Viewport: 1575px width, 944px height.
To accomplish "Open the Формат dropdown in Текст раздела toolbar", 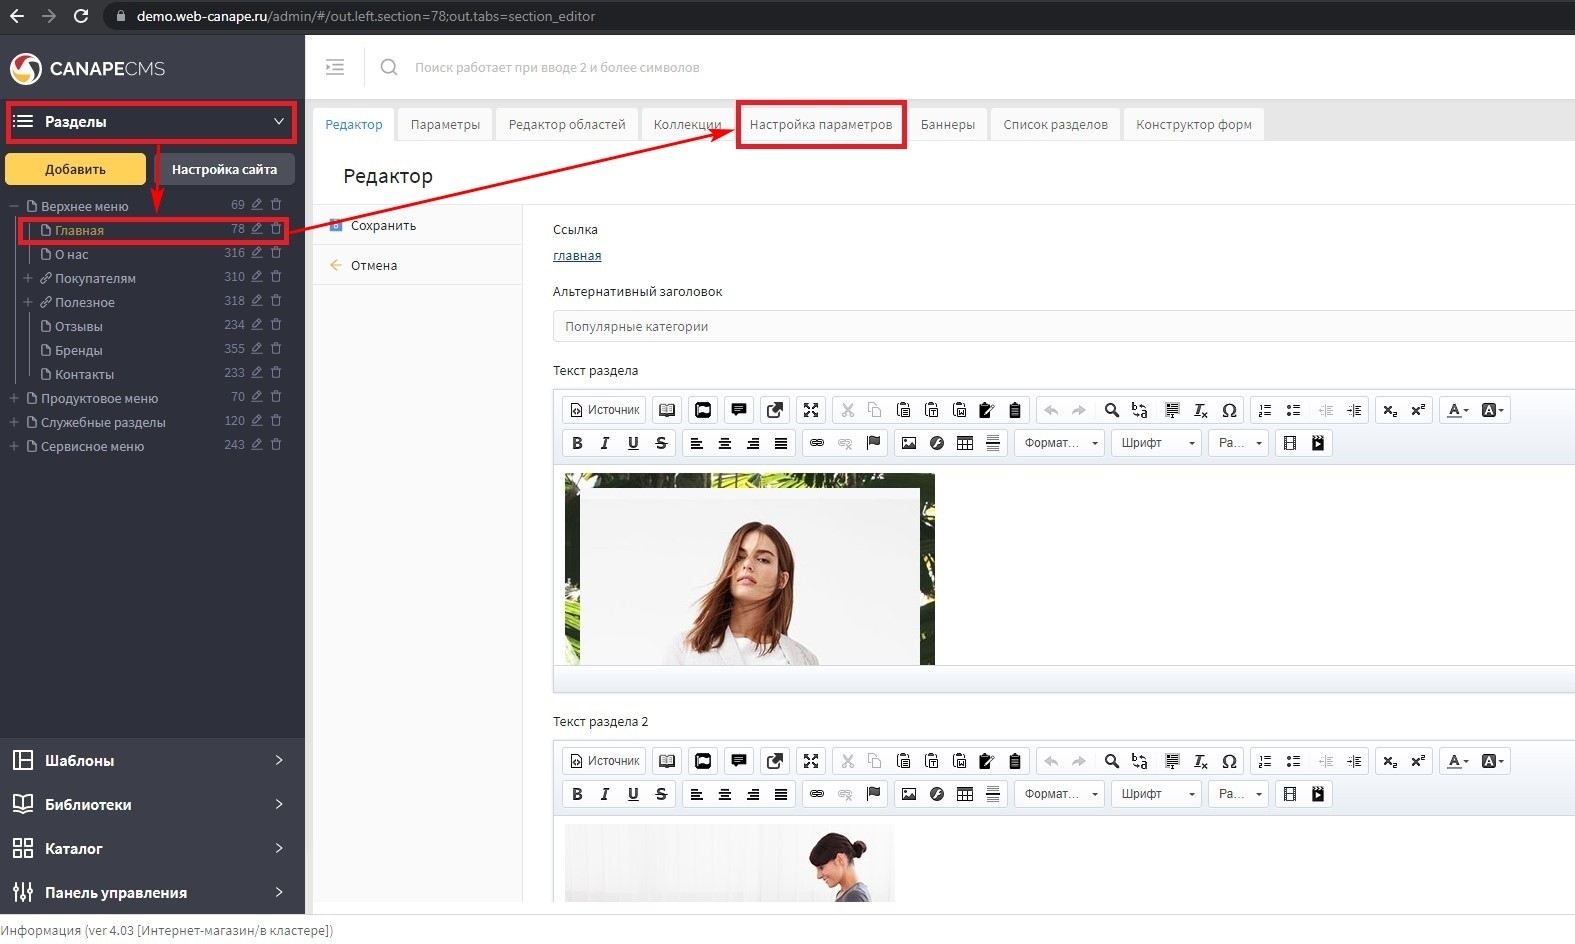I will click(x=1061, y=443).
